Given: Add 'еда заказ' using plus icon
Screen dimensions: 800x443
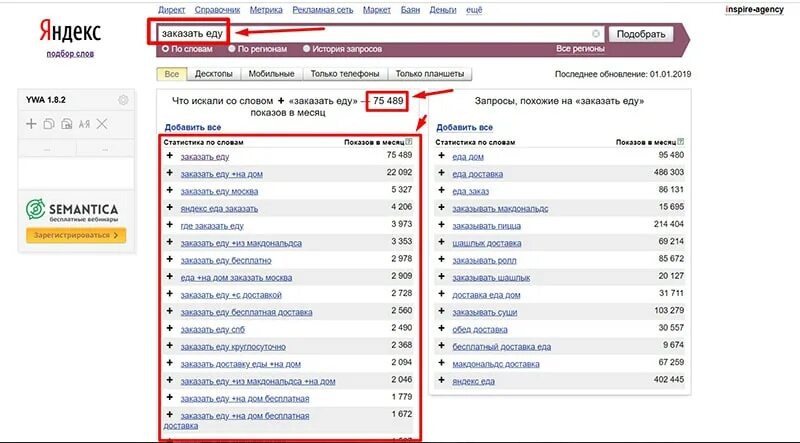Looking at the screenshot, I should [x=442, y=190].
